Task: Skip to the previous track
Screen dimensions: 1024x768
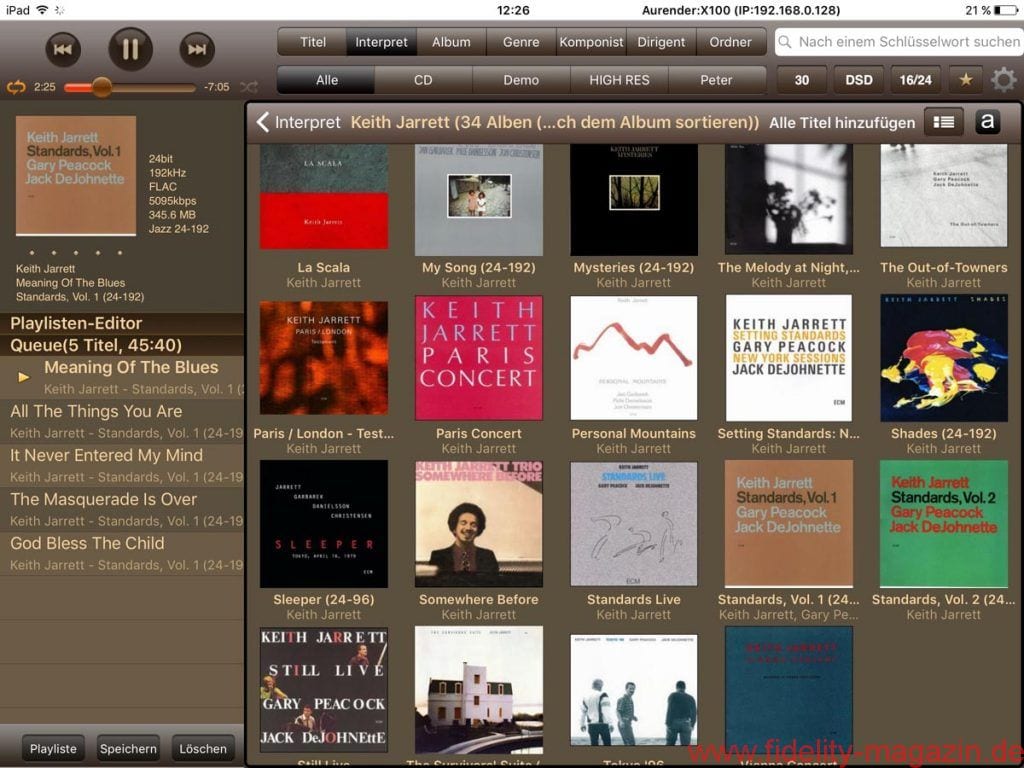Action: (62, 49)
